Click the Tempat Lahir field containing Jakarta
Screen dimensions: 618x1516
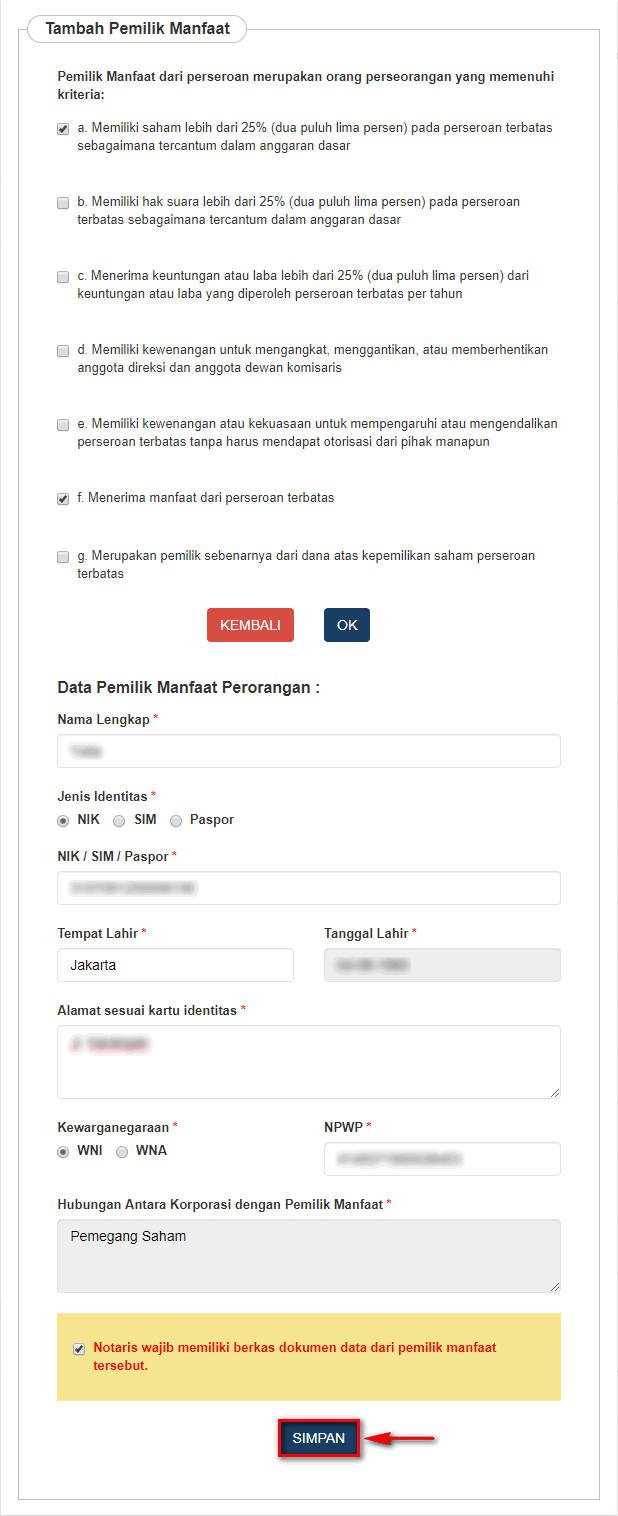tap(176, 965)
